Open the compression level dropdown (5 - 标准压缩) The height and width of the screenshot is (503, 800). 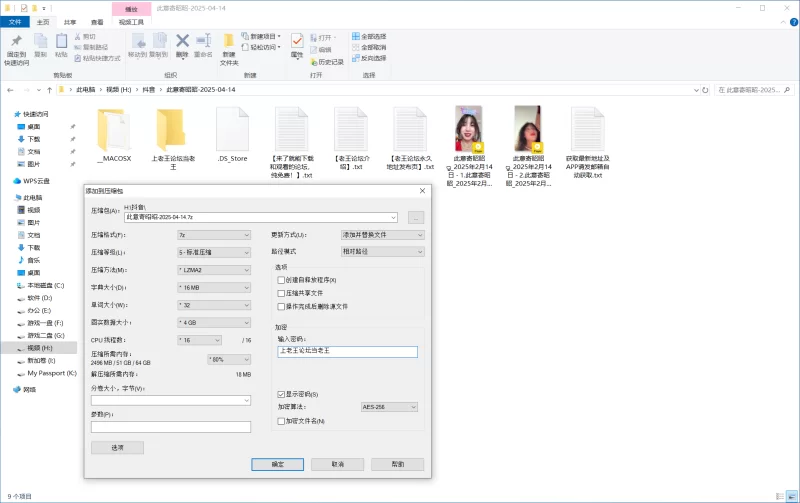pyautogui.click(x=214, y=253)
